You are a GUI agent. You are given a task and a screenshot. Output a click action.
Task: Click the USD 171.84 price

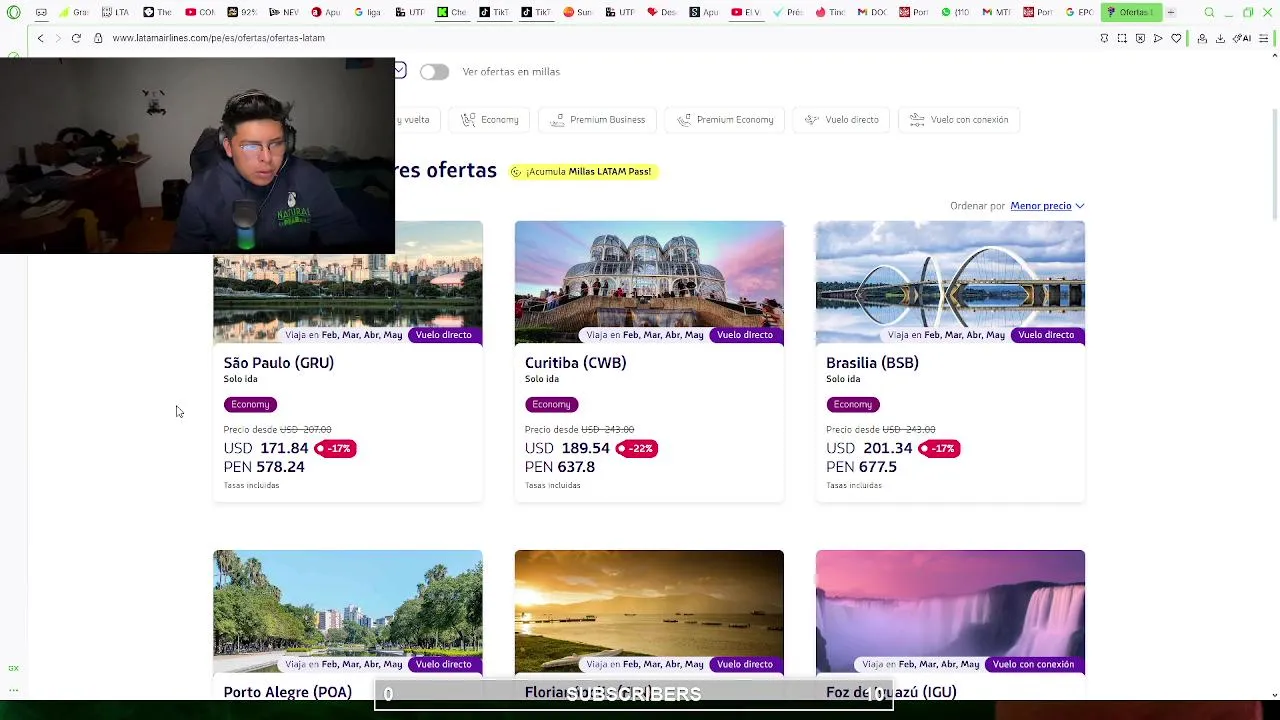(266, 449)
